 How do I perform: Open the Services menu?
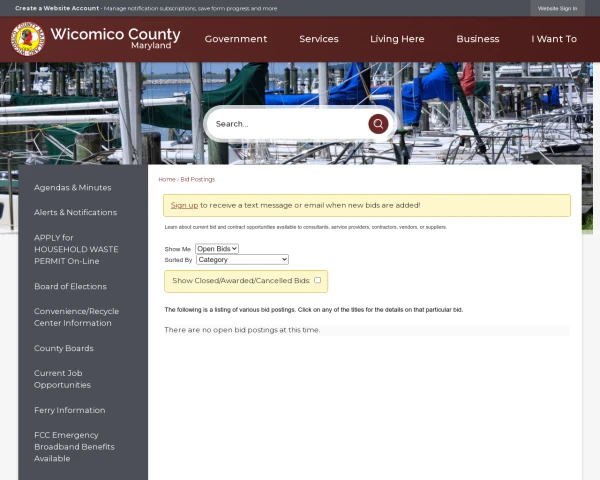click(x=319, y=39)
